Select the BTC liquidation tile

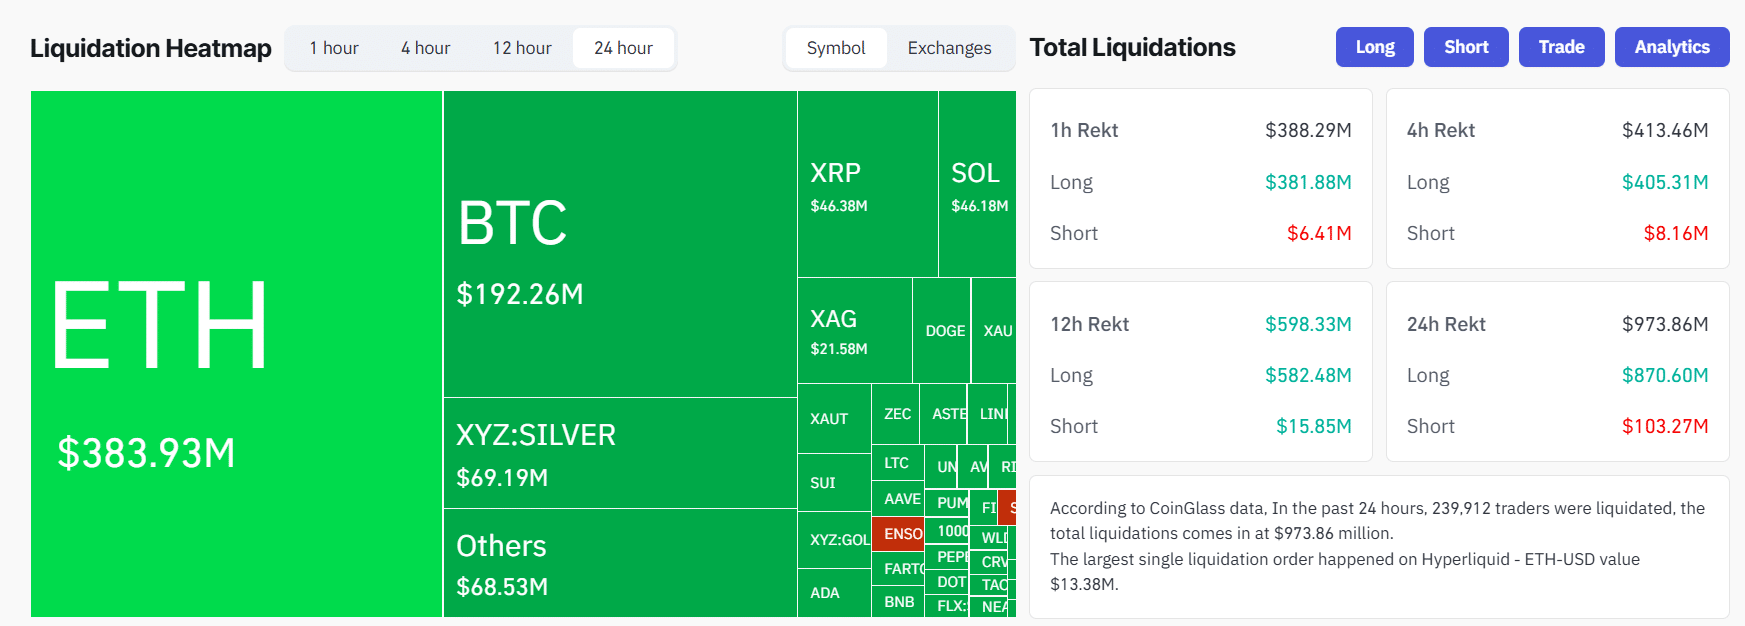point(620,244)
